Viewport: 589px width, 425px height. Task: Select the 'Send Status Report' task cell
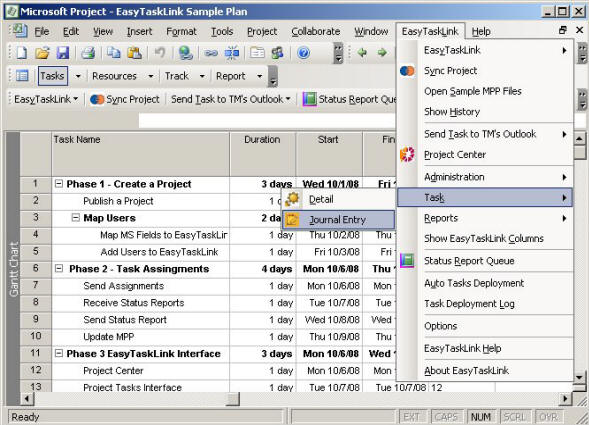[140, 320]
